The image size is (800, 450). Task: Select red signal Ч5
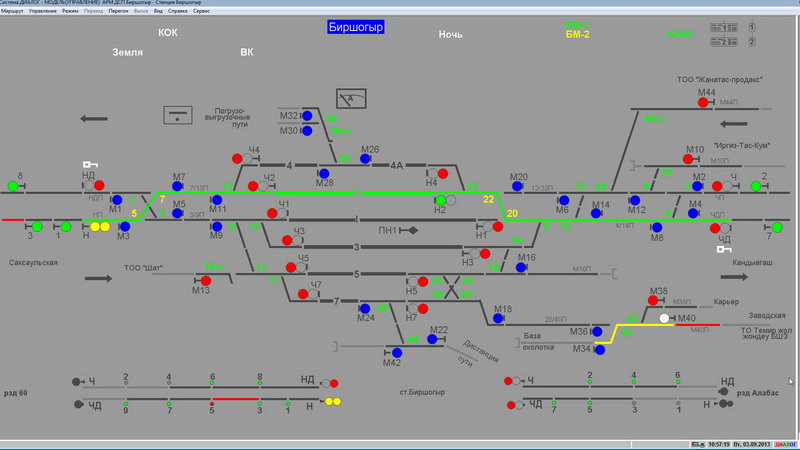coord(291,267)
